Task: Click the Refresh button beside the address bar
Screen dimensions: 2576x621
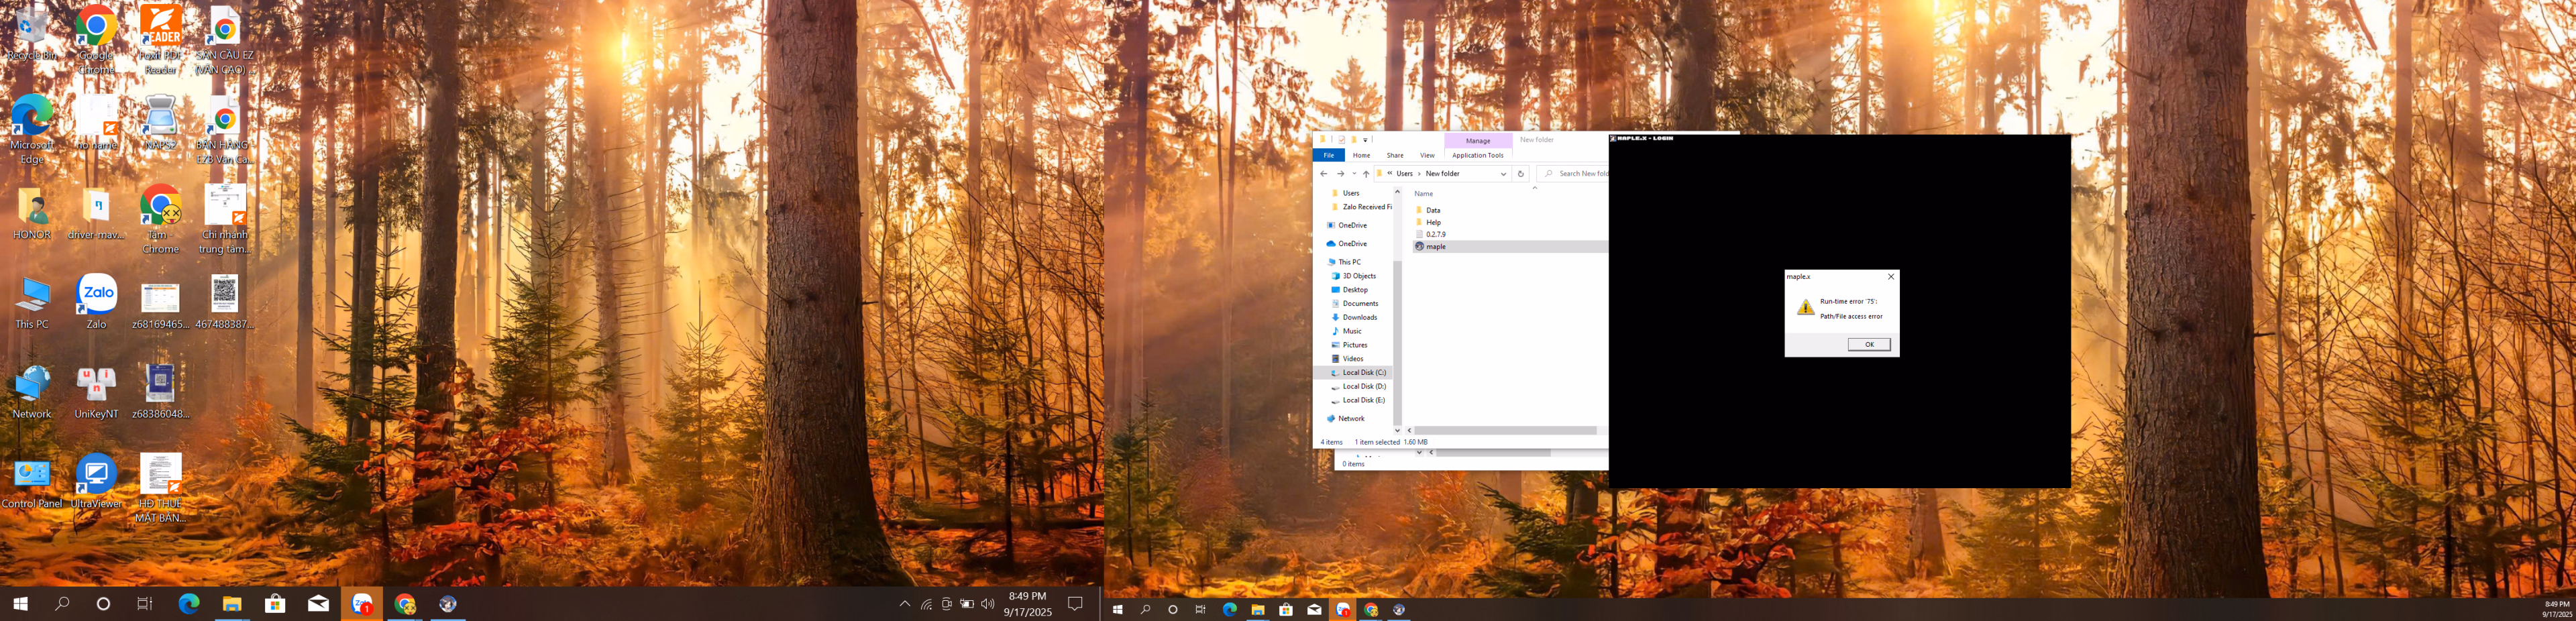Action: [x=1520, y=174]
